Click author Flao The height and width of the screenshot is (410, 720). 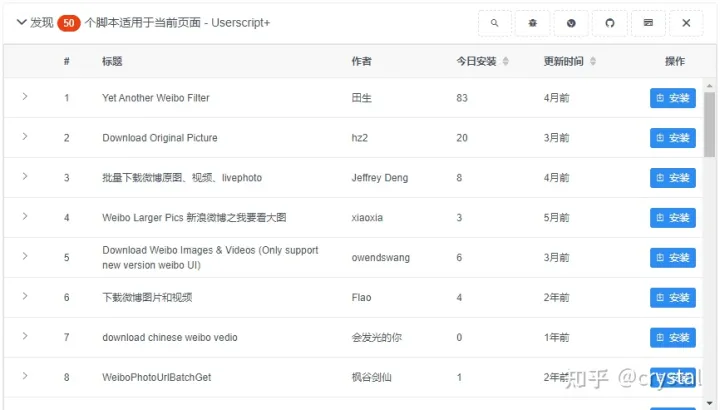tap(361, 298)
